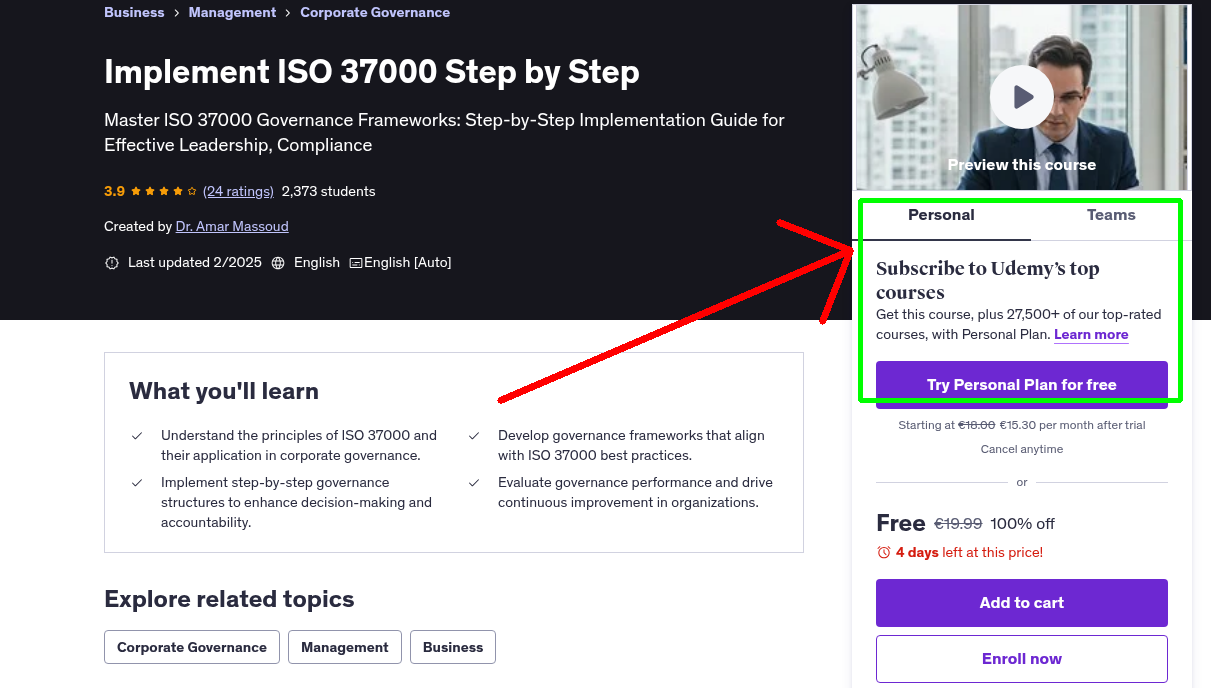The image size is (1211, 688).
Task: Click the struck-through €19.99 price
Action: click(958, 523)
